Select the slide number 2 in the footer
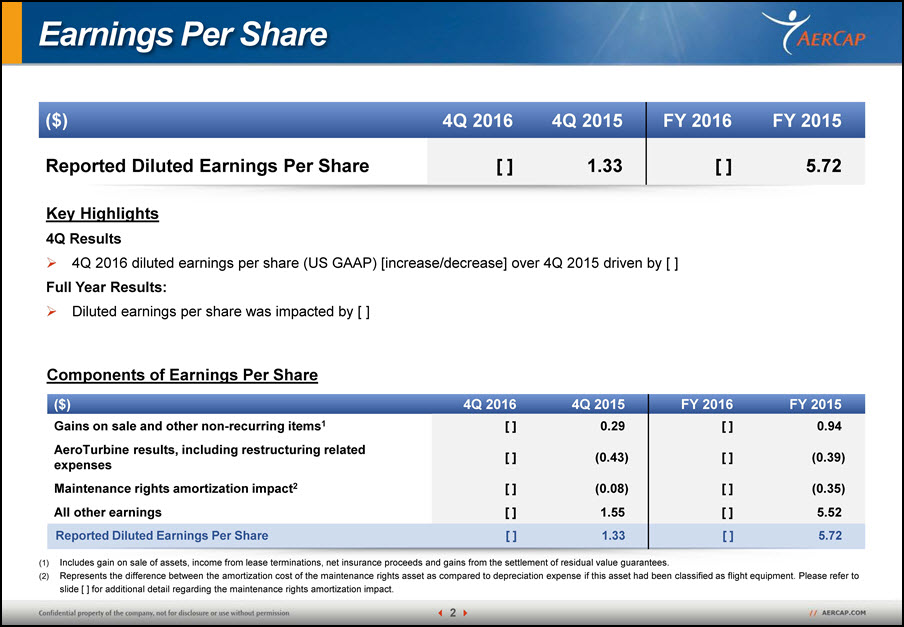 tap(453, 613)
